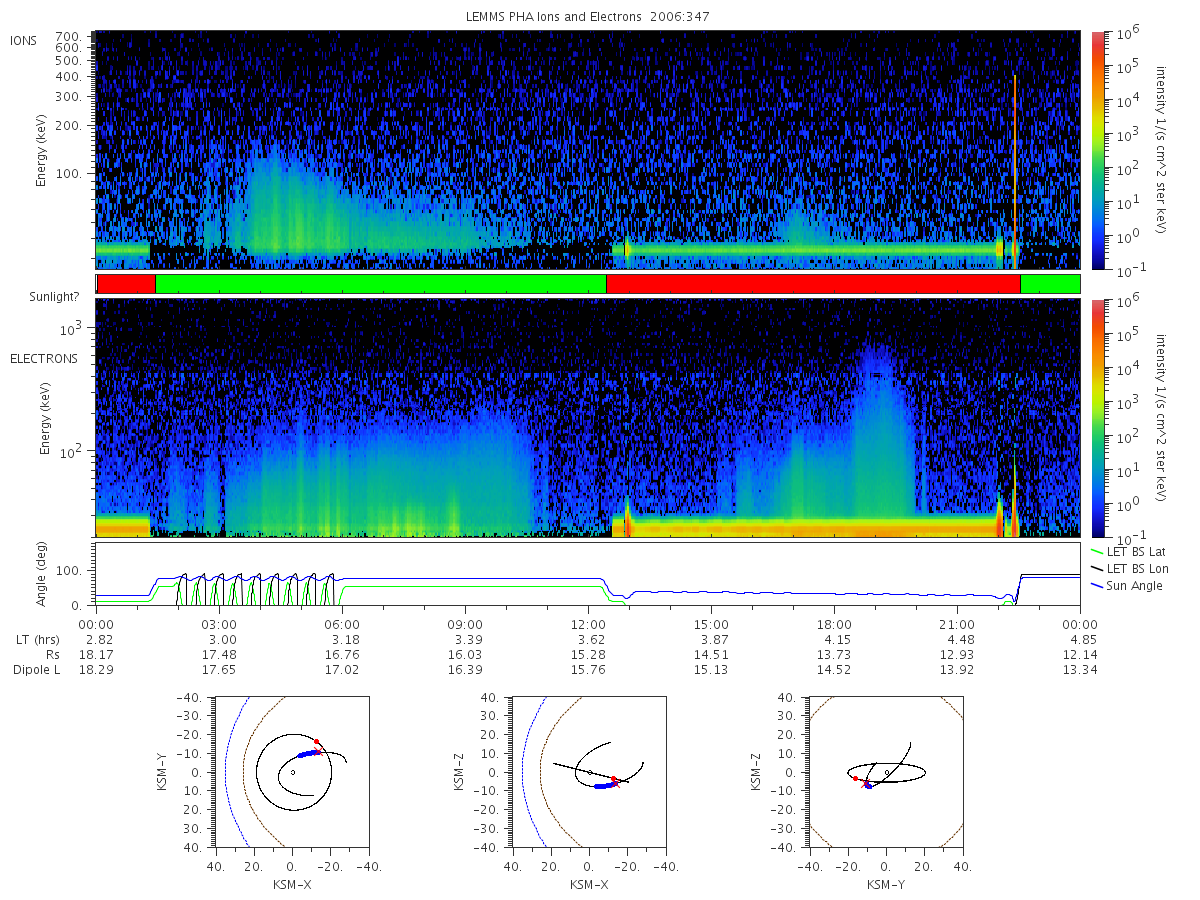Click the Rs value 12.93
1200x900 pixels.
pyautogui.click(x=957, y=654)
